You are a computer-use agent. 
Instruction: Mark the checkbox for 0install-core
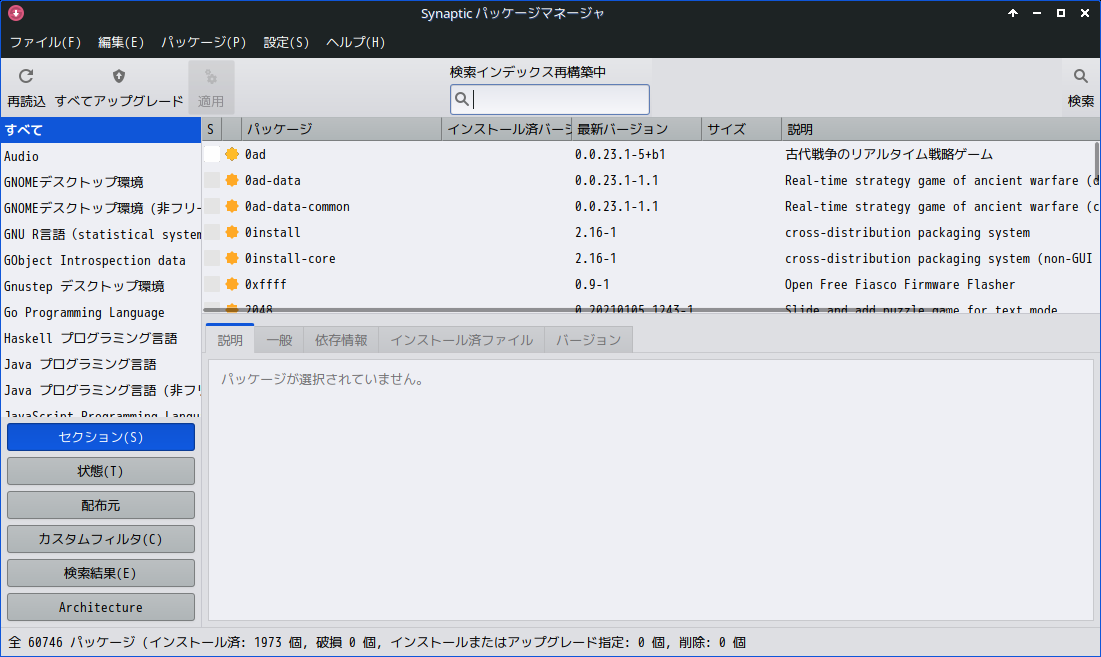(211, 258)
